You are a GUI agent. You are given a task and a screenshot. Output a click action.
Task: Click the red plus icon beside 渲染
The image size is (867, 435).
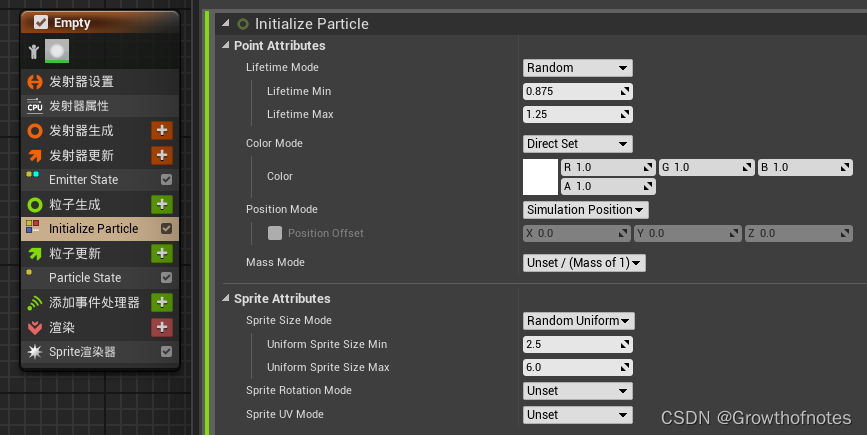click(162, 327)
